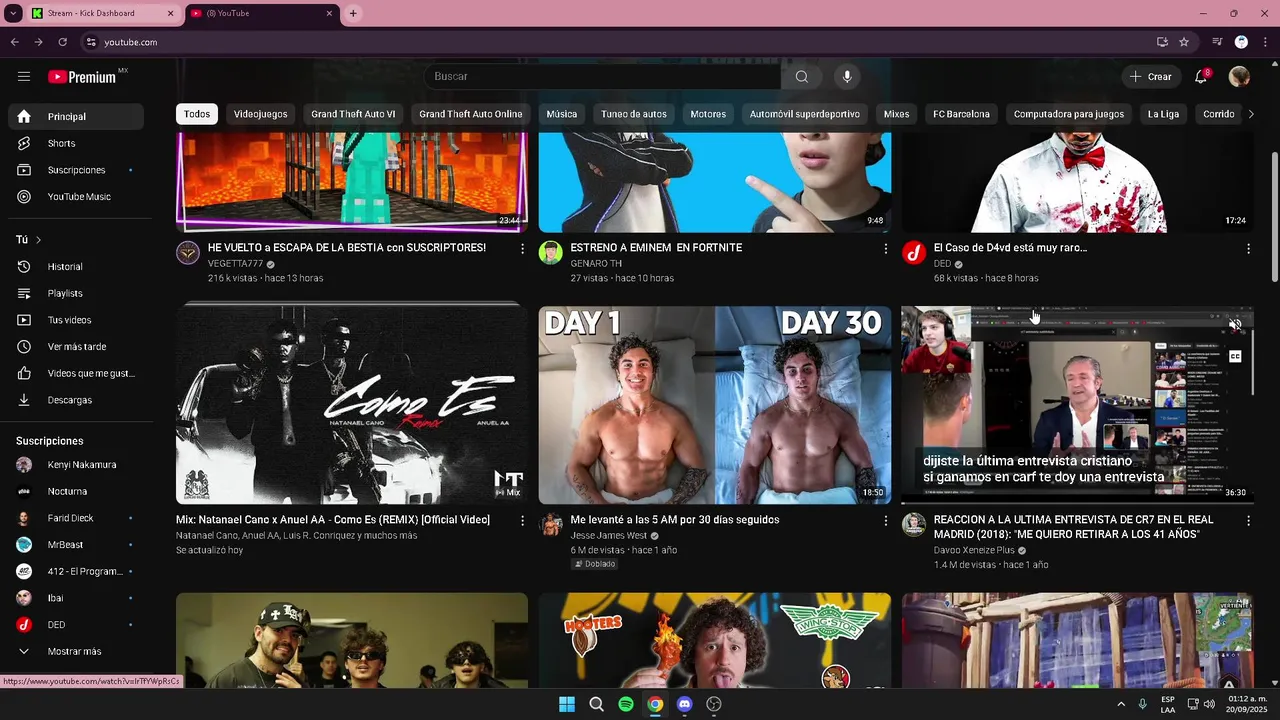
Task: Open Tus videos in the sidebar
Action: tap(76, 320)
